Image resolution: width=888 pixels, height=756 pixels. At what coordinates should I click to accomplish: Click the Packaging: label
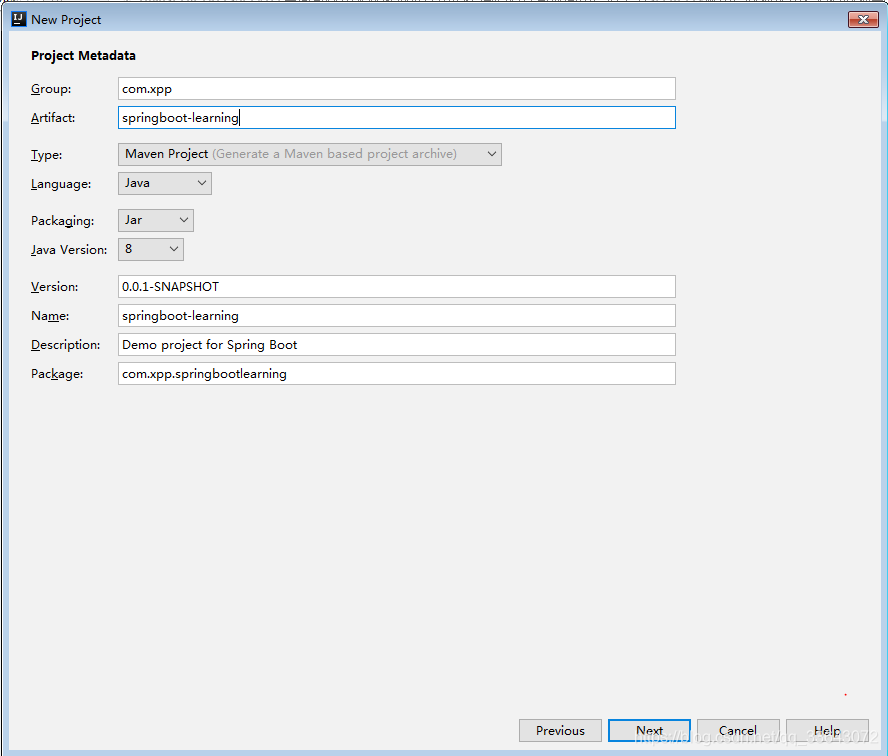(63, 221)
